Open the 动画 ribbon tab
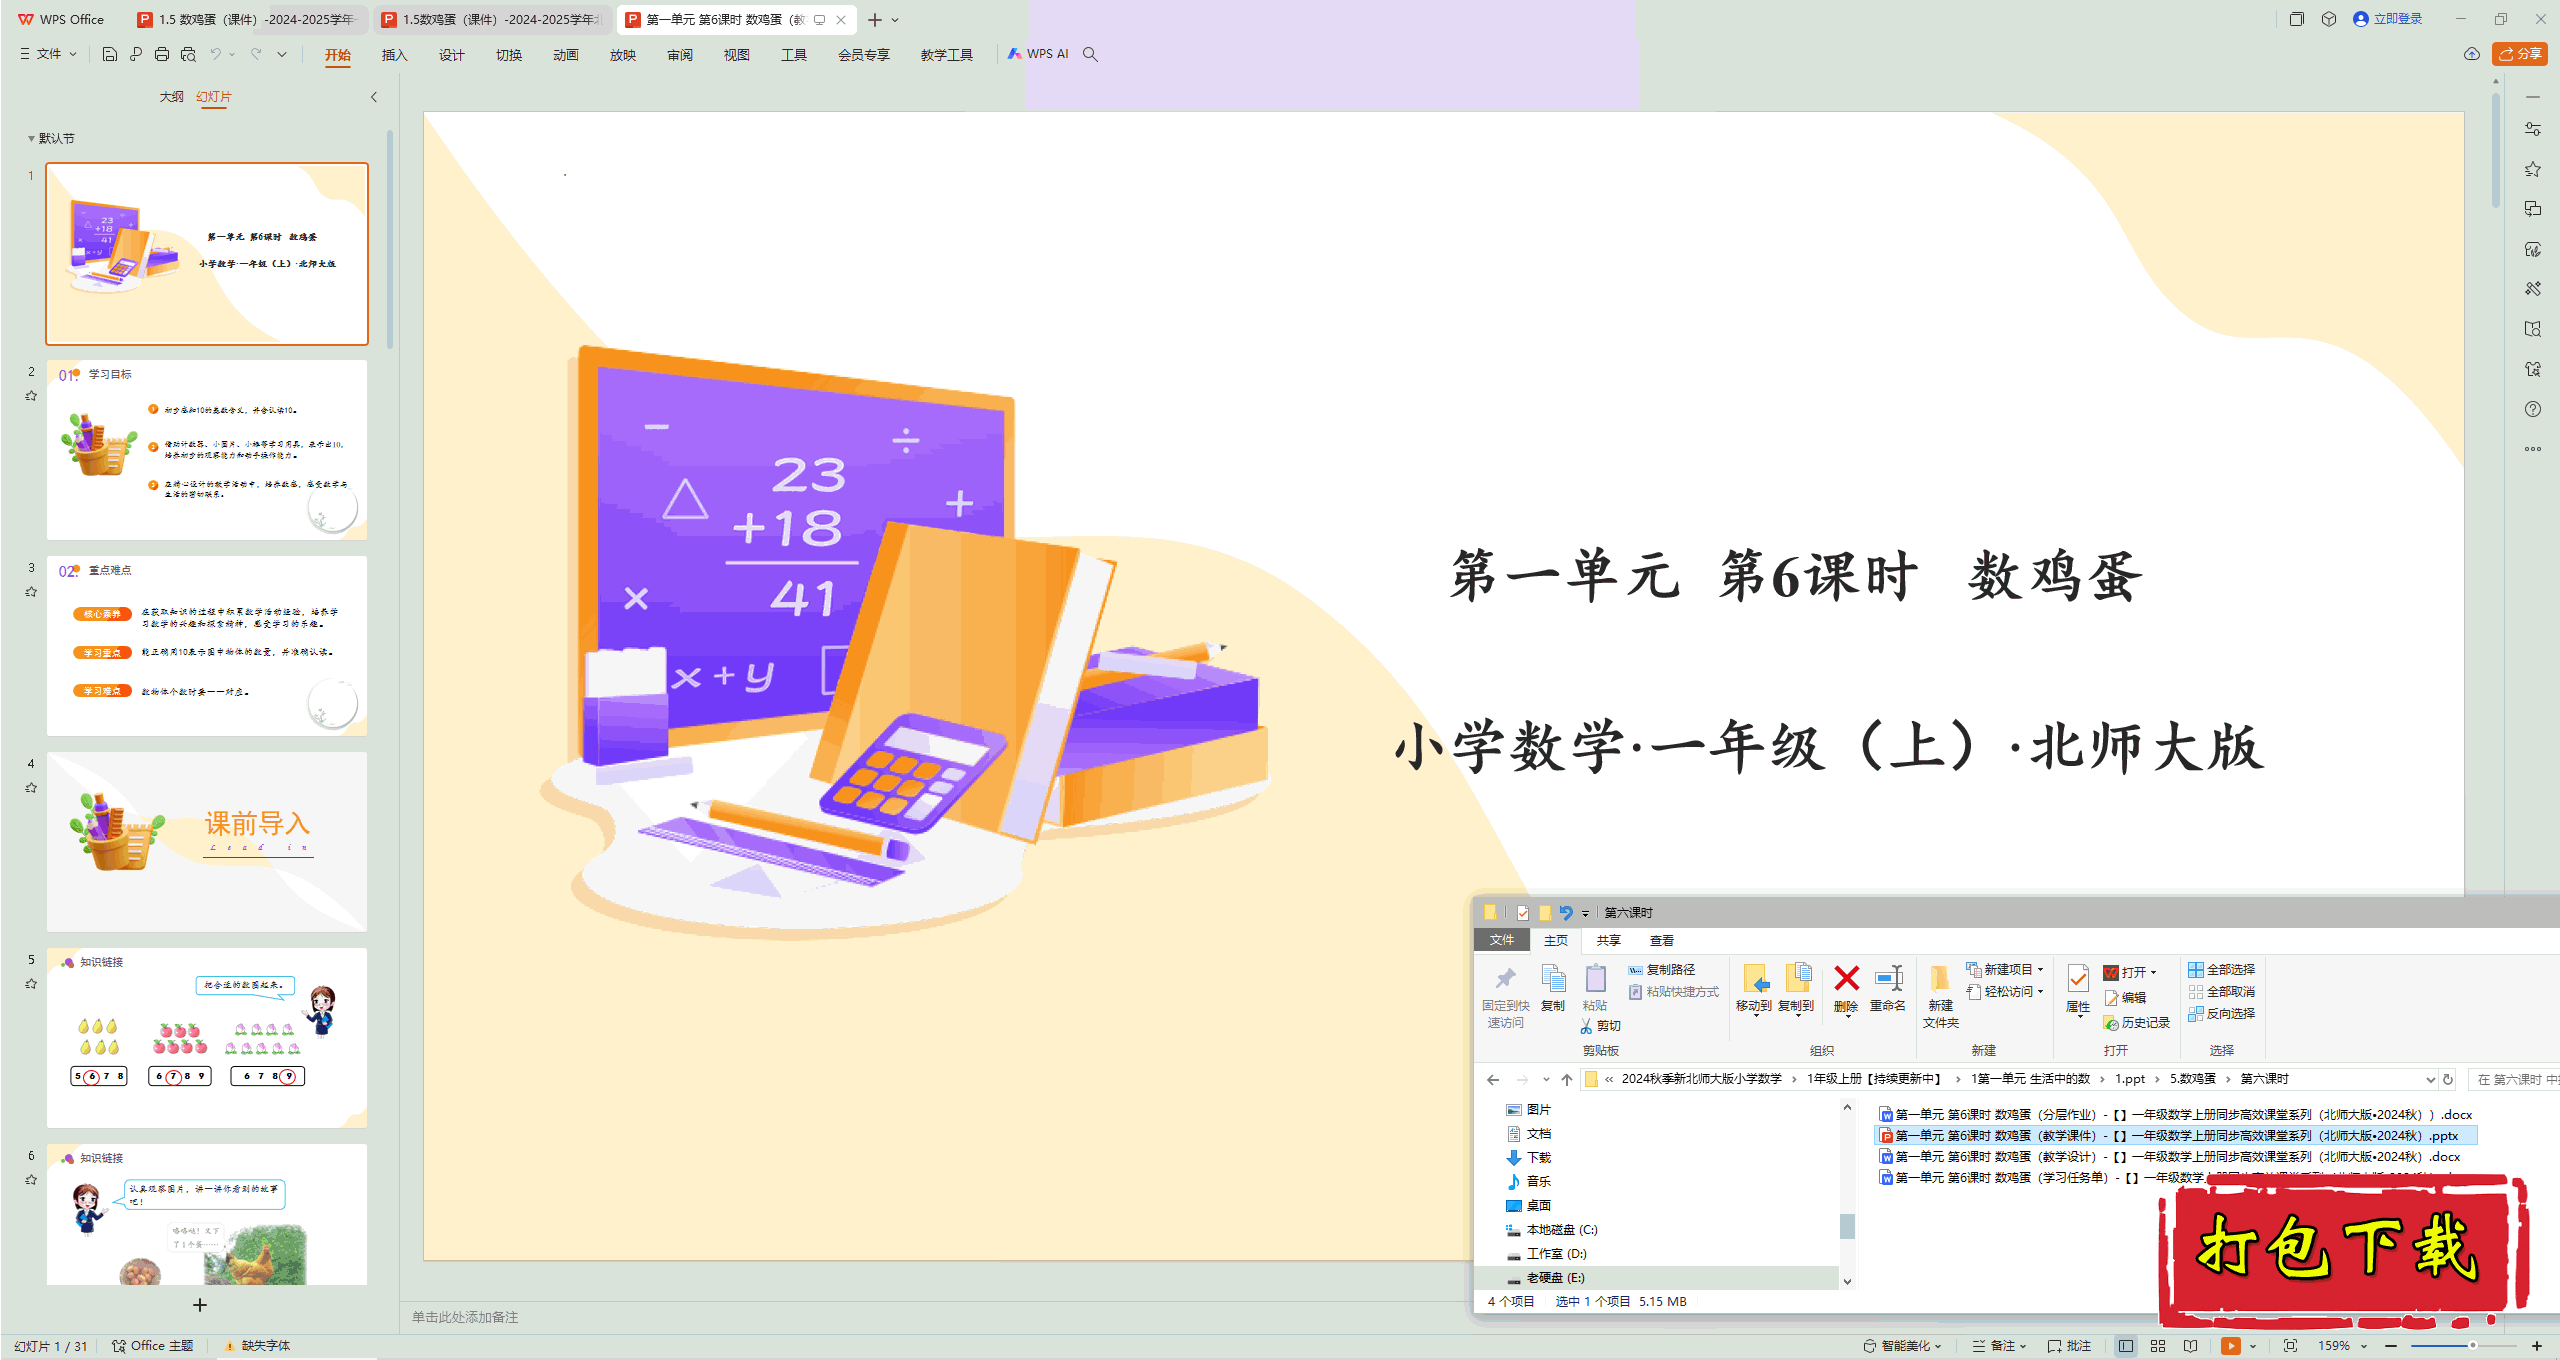This screenshot has width=2560, height=1360. [565, 55]
